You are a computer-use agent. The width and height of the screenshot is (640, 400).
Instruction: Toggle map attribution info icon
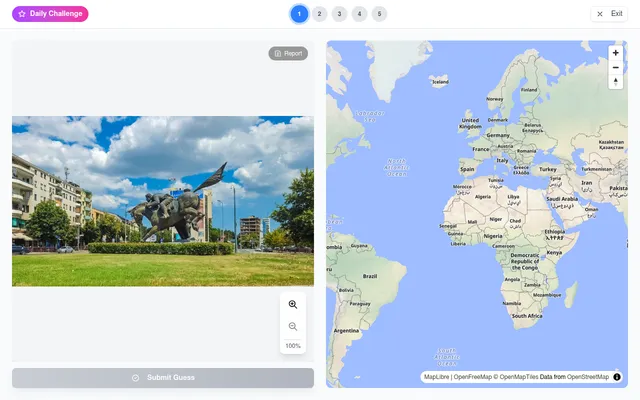[x=617, y=377]
